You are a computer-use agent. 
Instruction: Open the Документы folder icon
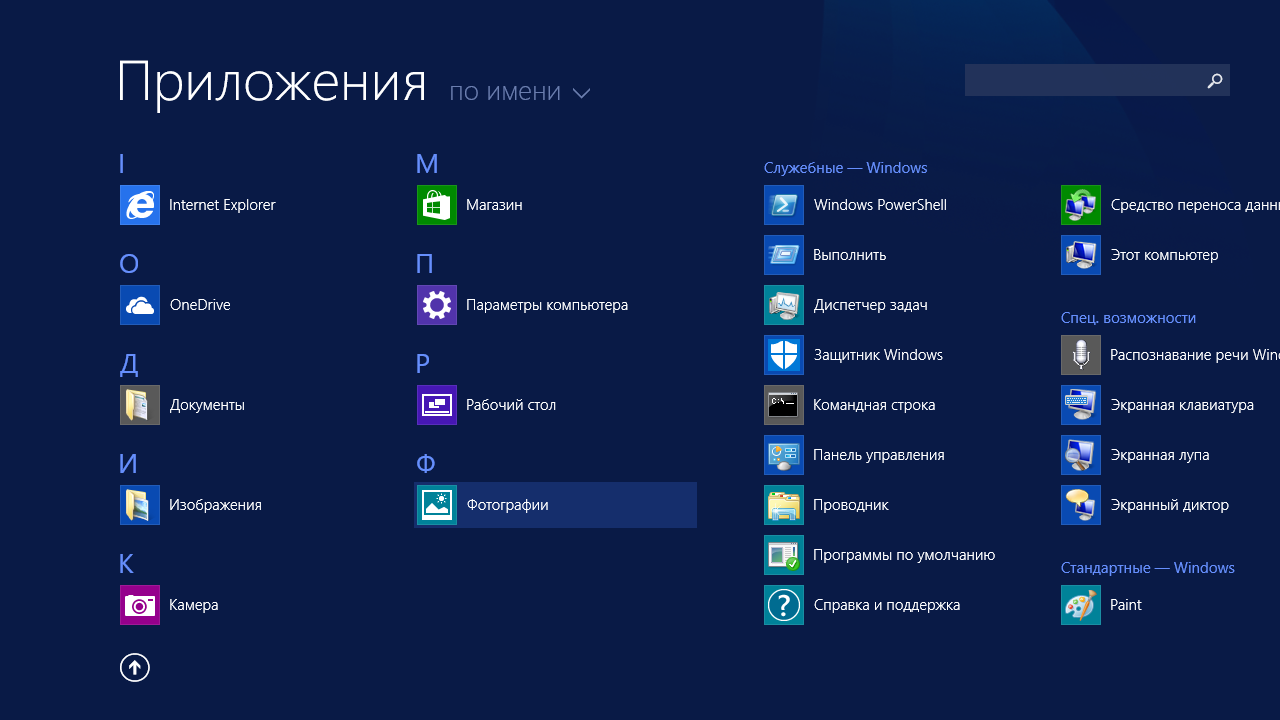(140, 405)
